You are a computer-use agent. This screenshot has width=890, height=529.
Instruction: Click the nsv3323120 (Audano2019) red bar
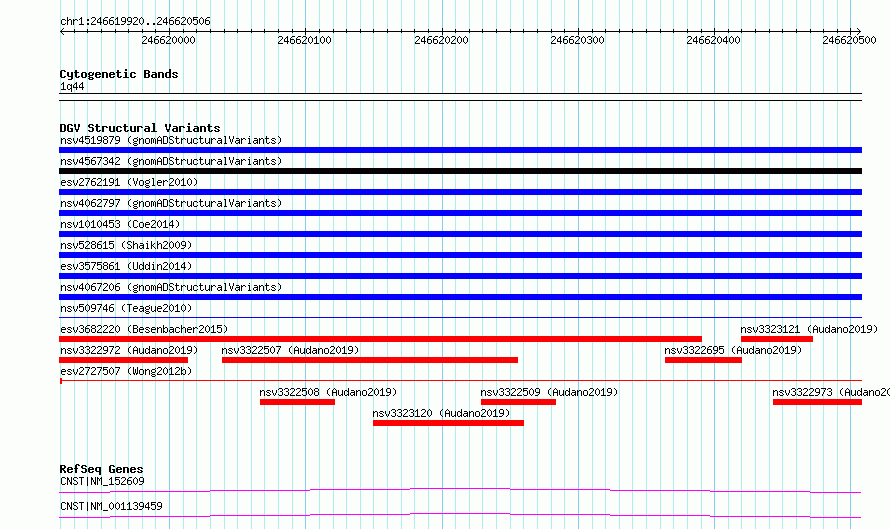point(448,423)
